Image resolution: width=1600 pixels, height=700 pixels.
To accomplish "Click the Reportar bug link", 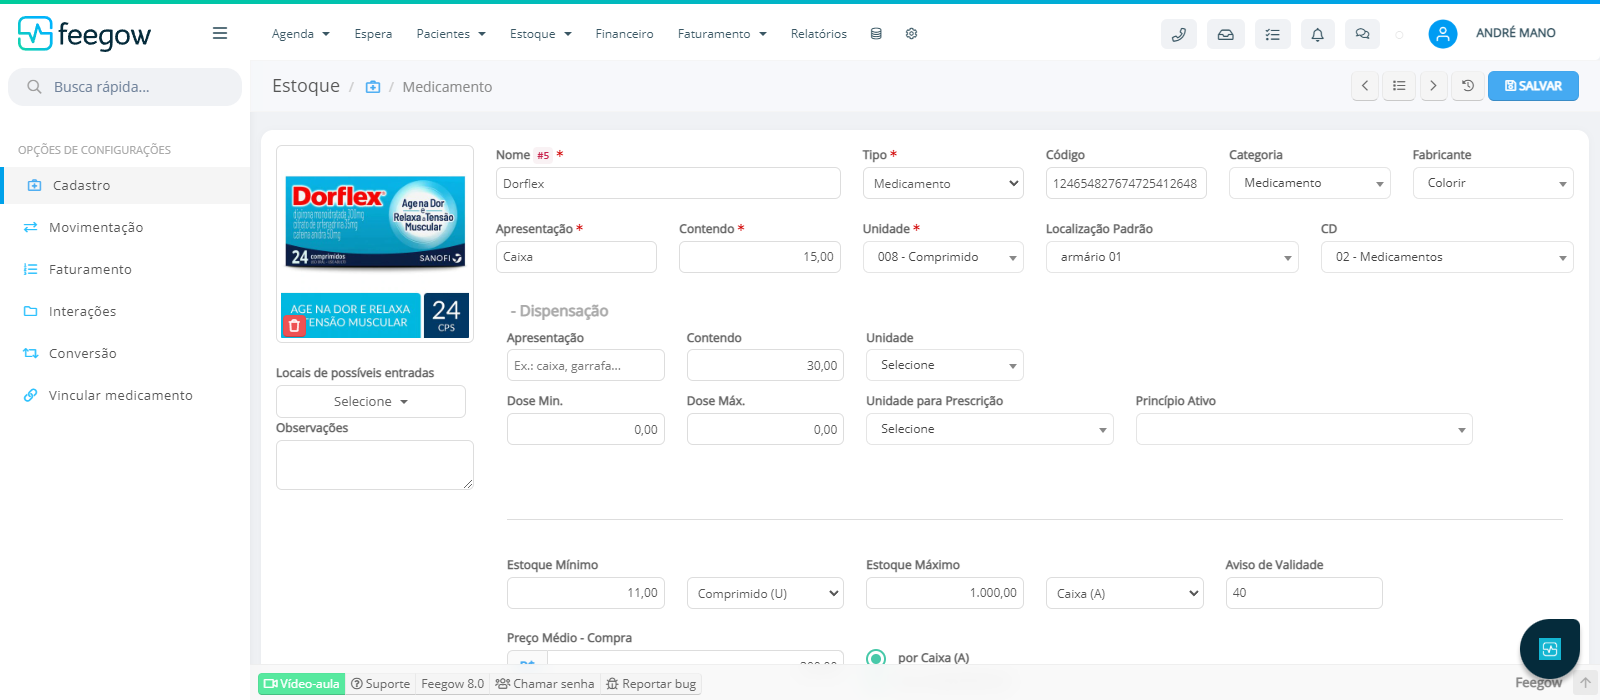I will [651, 684].
